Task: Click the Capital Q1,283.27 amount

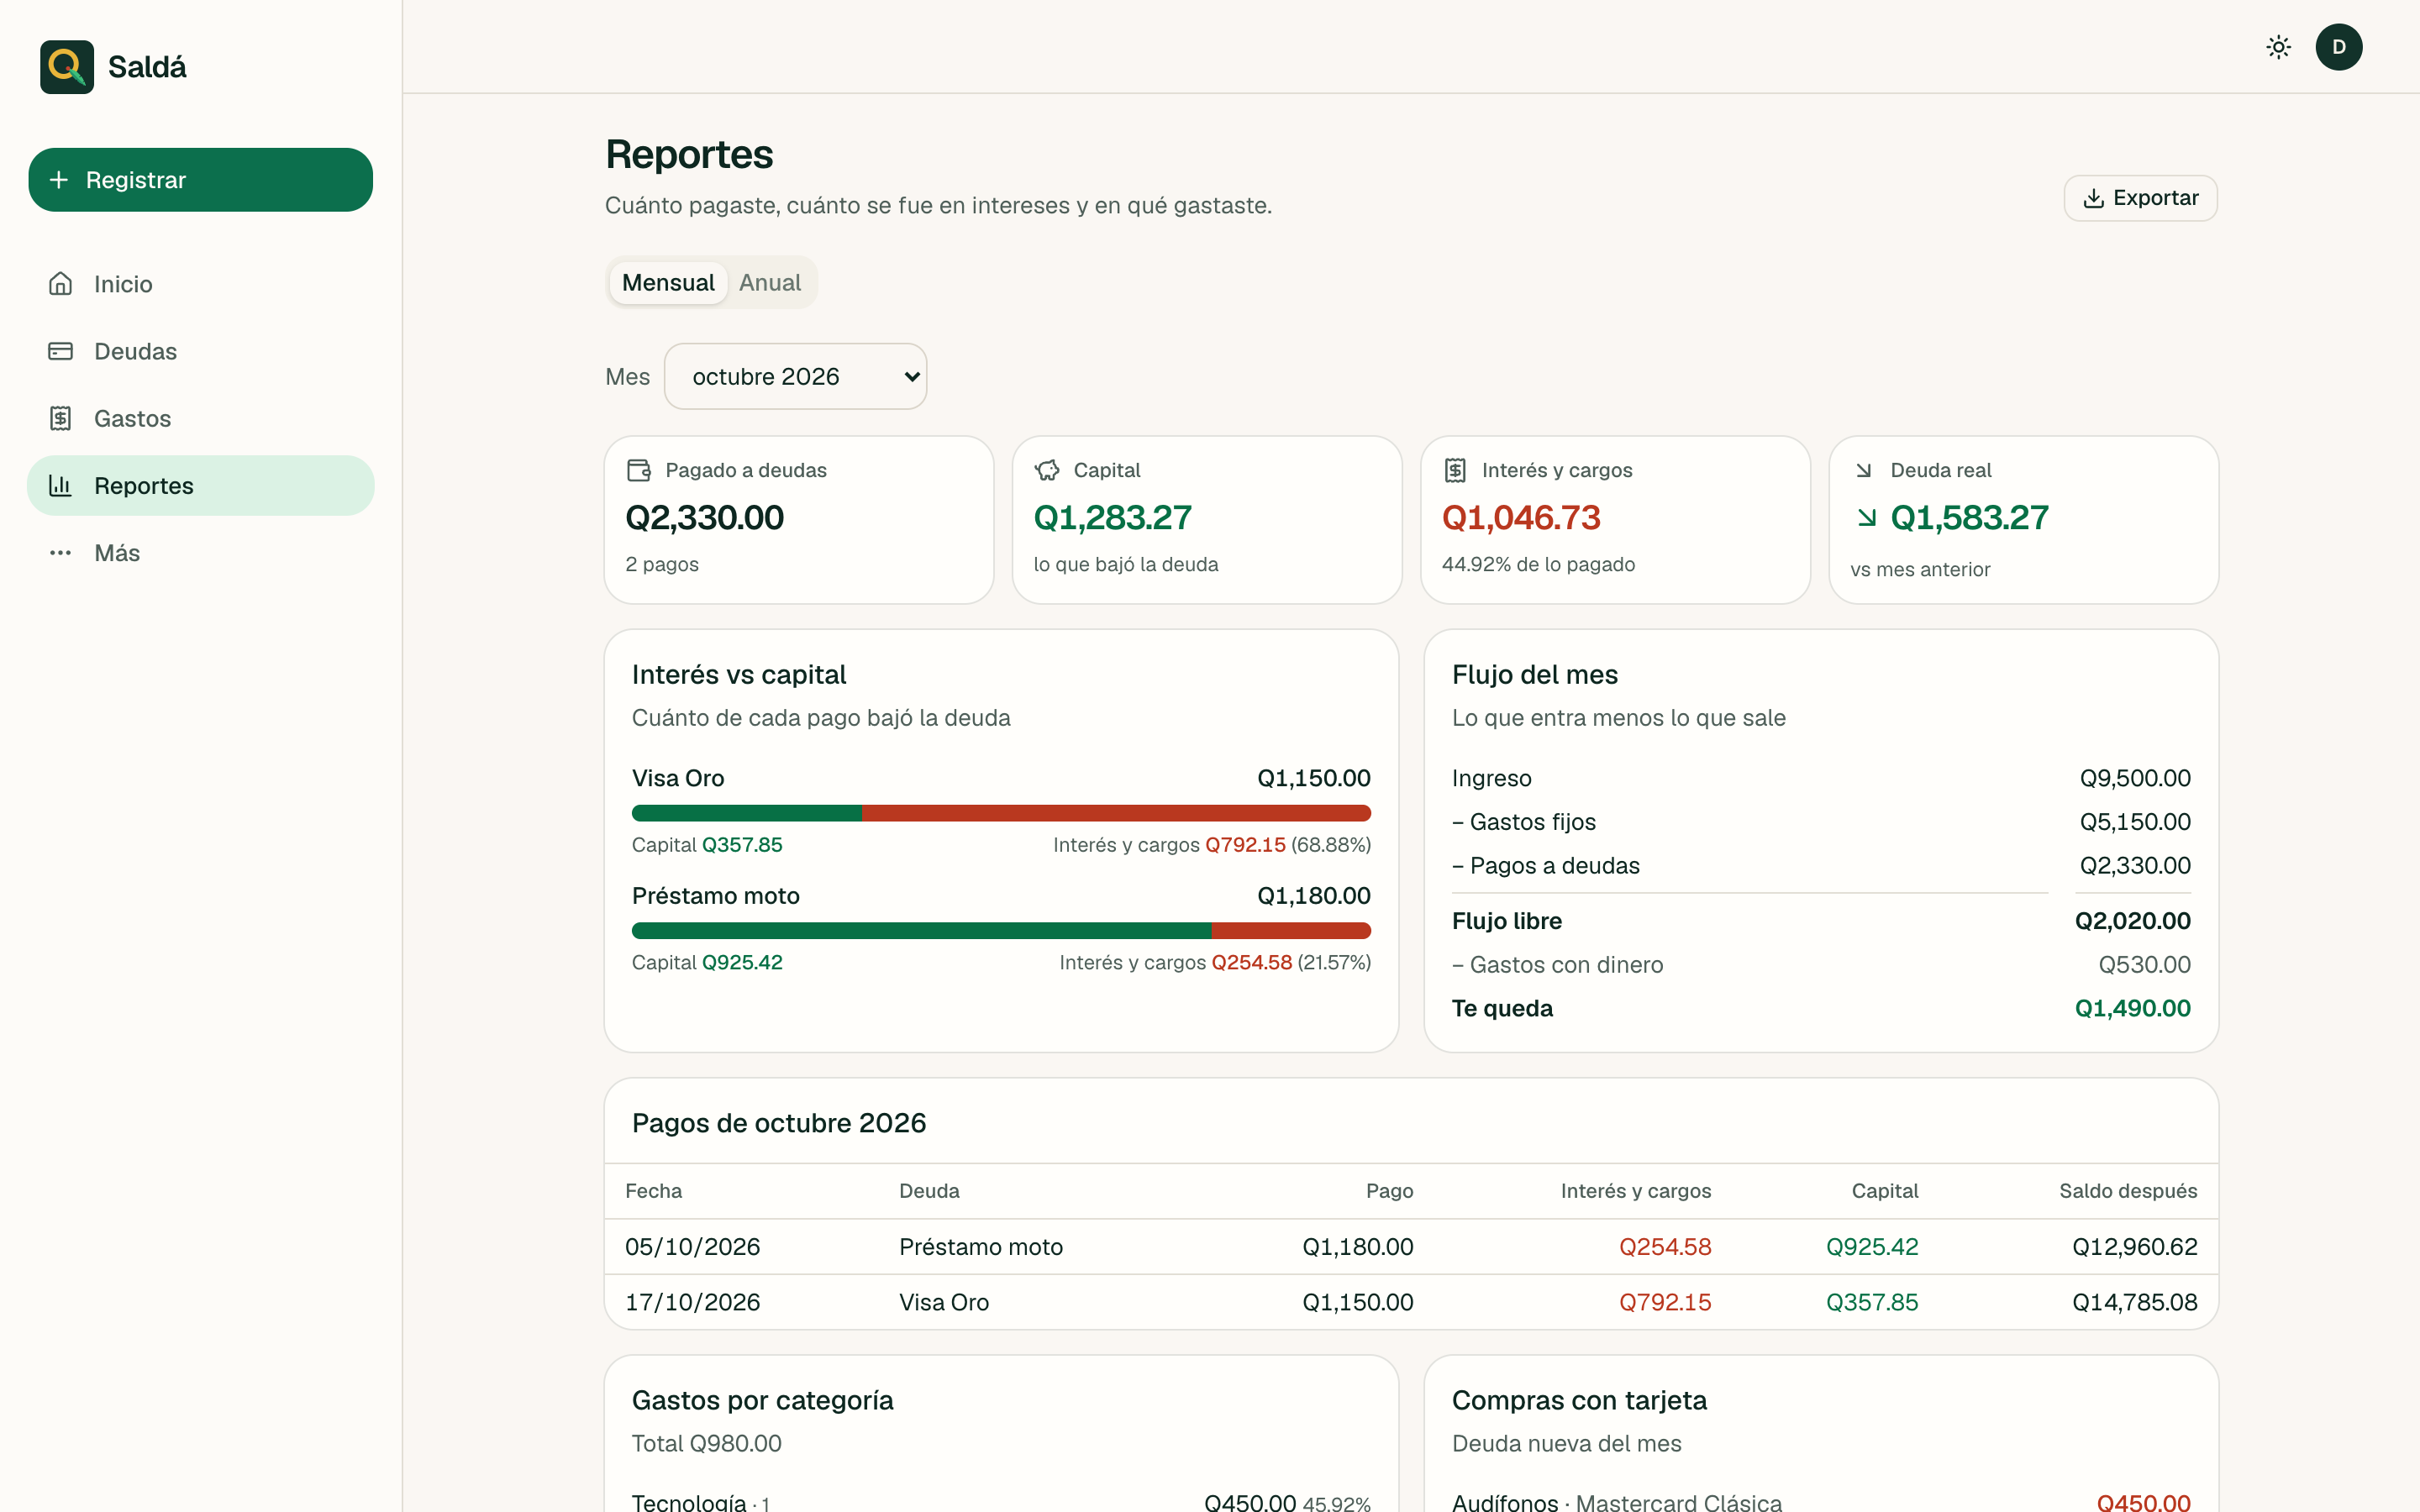Action: click(1112, 518)
